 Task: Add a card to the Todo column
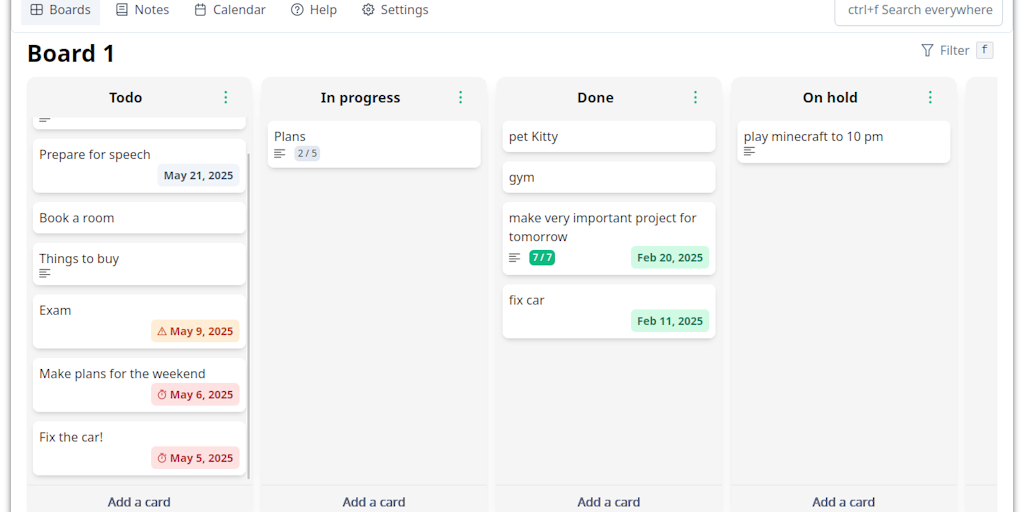pyautogui.click(x=139, y=501)
